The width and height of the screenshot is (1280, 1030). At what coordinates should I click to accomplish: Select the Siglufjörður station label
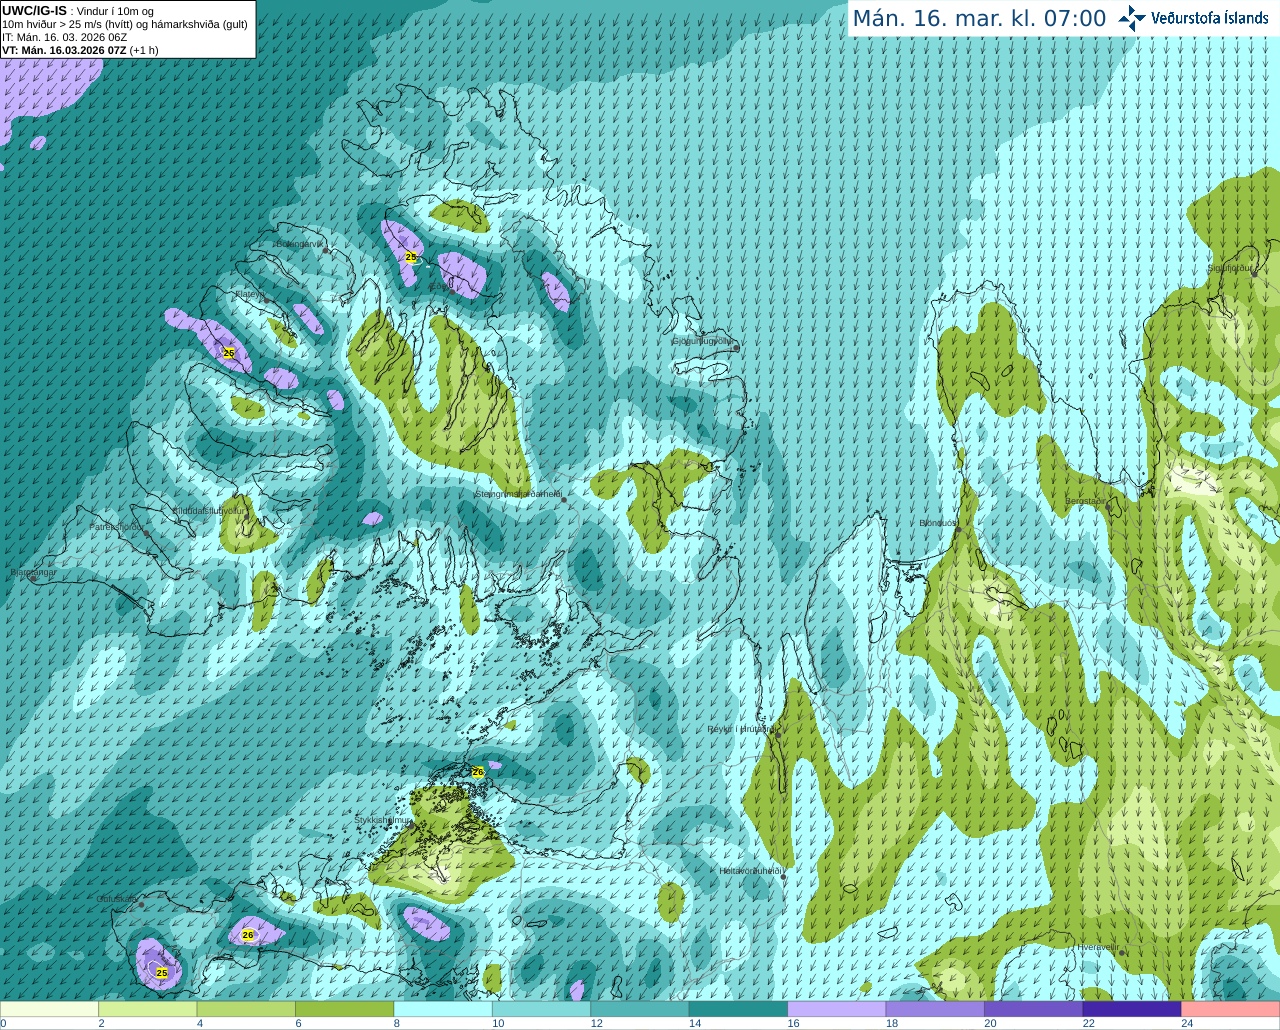(1230, 268)
